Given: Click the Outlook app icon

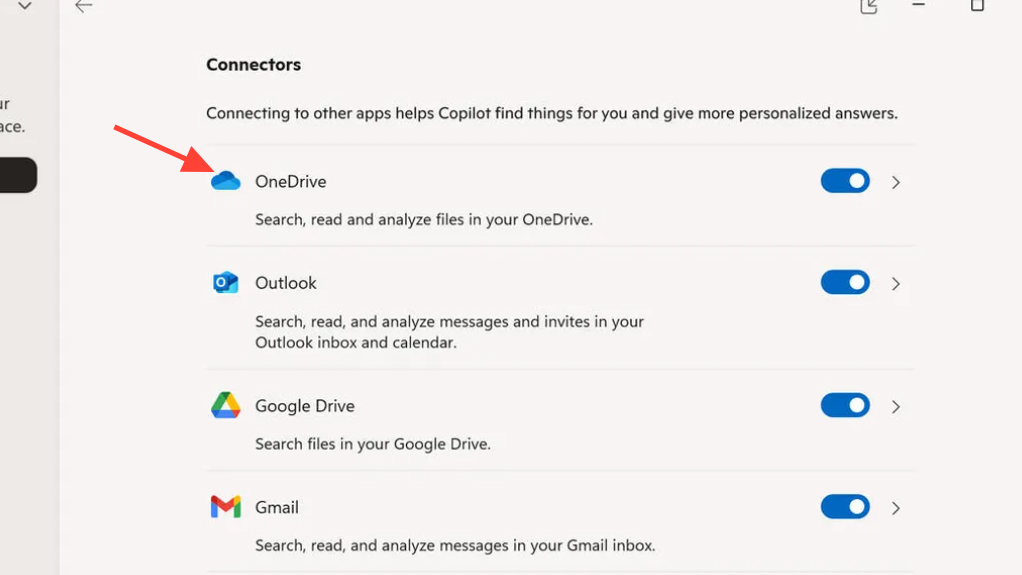Looking at the screenshot, I should coord(226,283).
